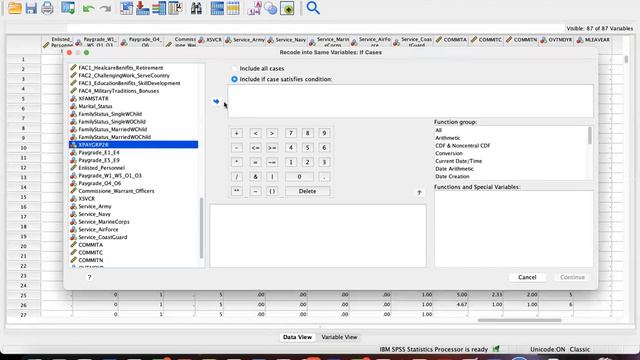This screenshot has width=640, height=360.
Task: Select Include all cases radio button
Action: pyautogui.click(x=234, y=69)
